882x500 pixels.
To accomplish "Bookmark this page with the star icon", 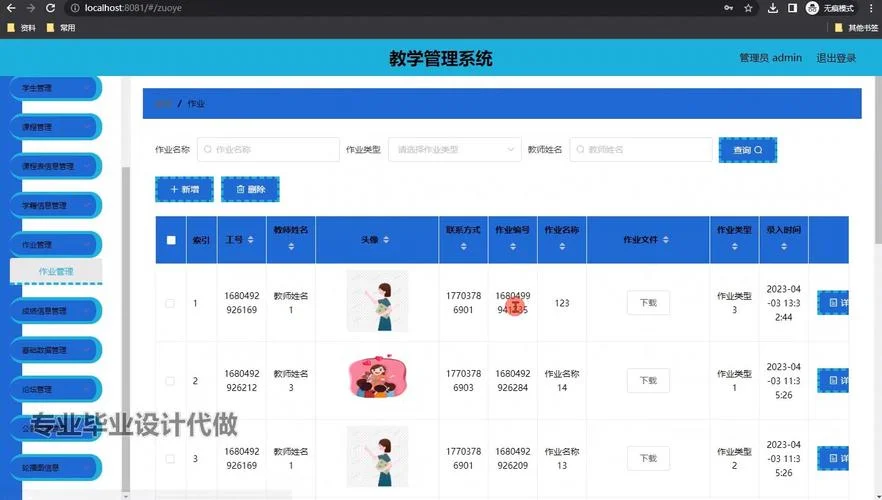I will click(748, 8).
